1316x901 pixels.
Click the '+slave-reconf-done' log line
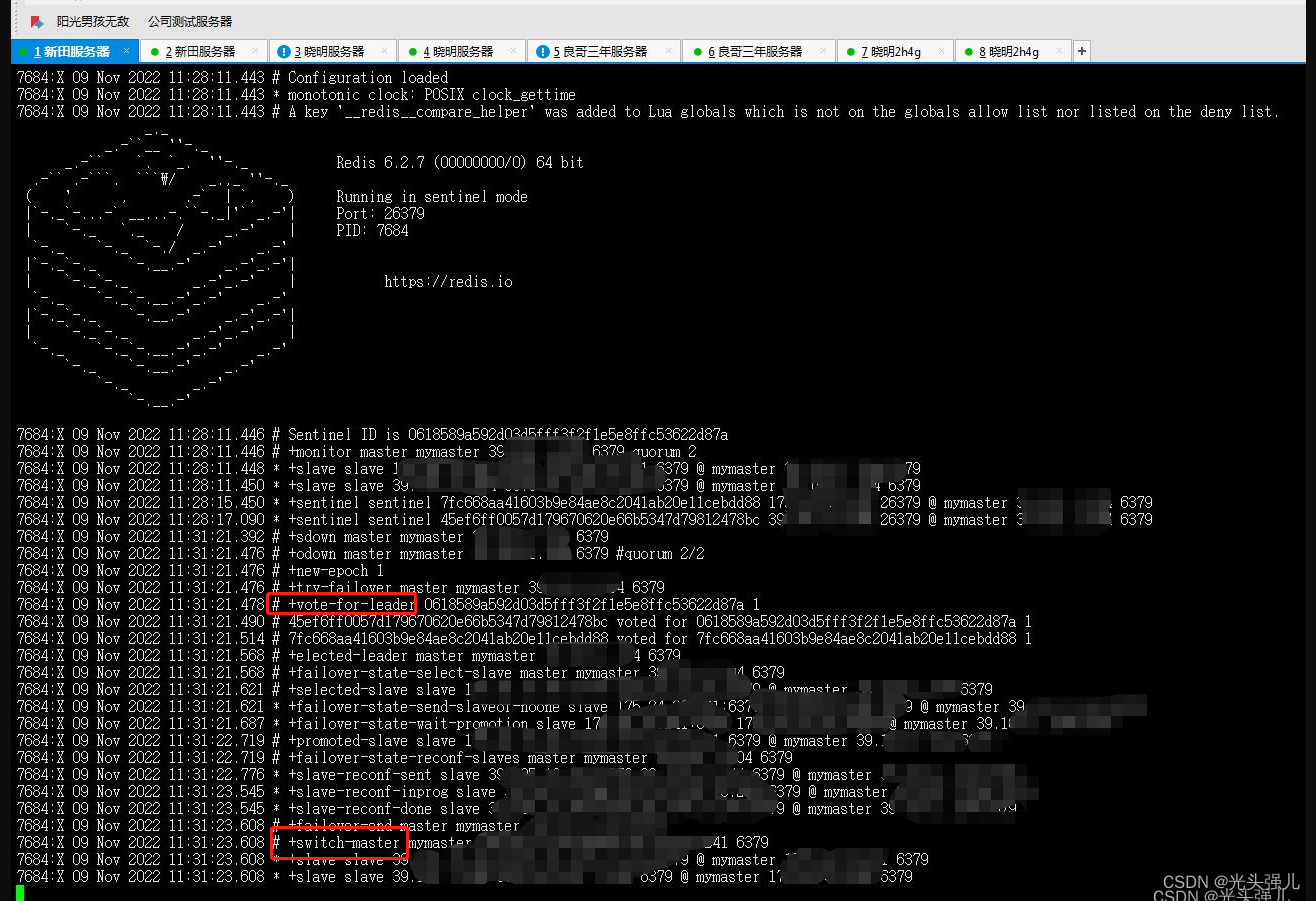(516, 808)
